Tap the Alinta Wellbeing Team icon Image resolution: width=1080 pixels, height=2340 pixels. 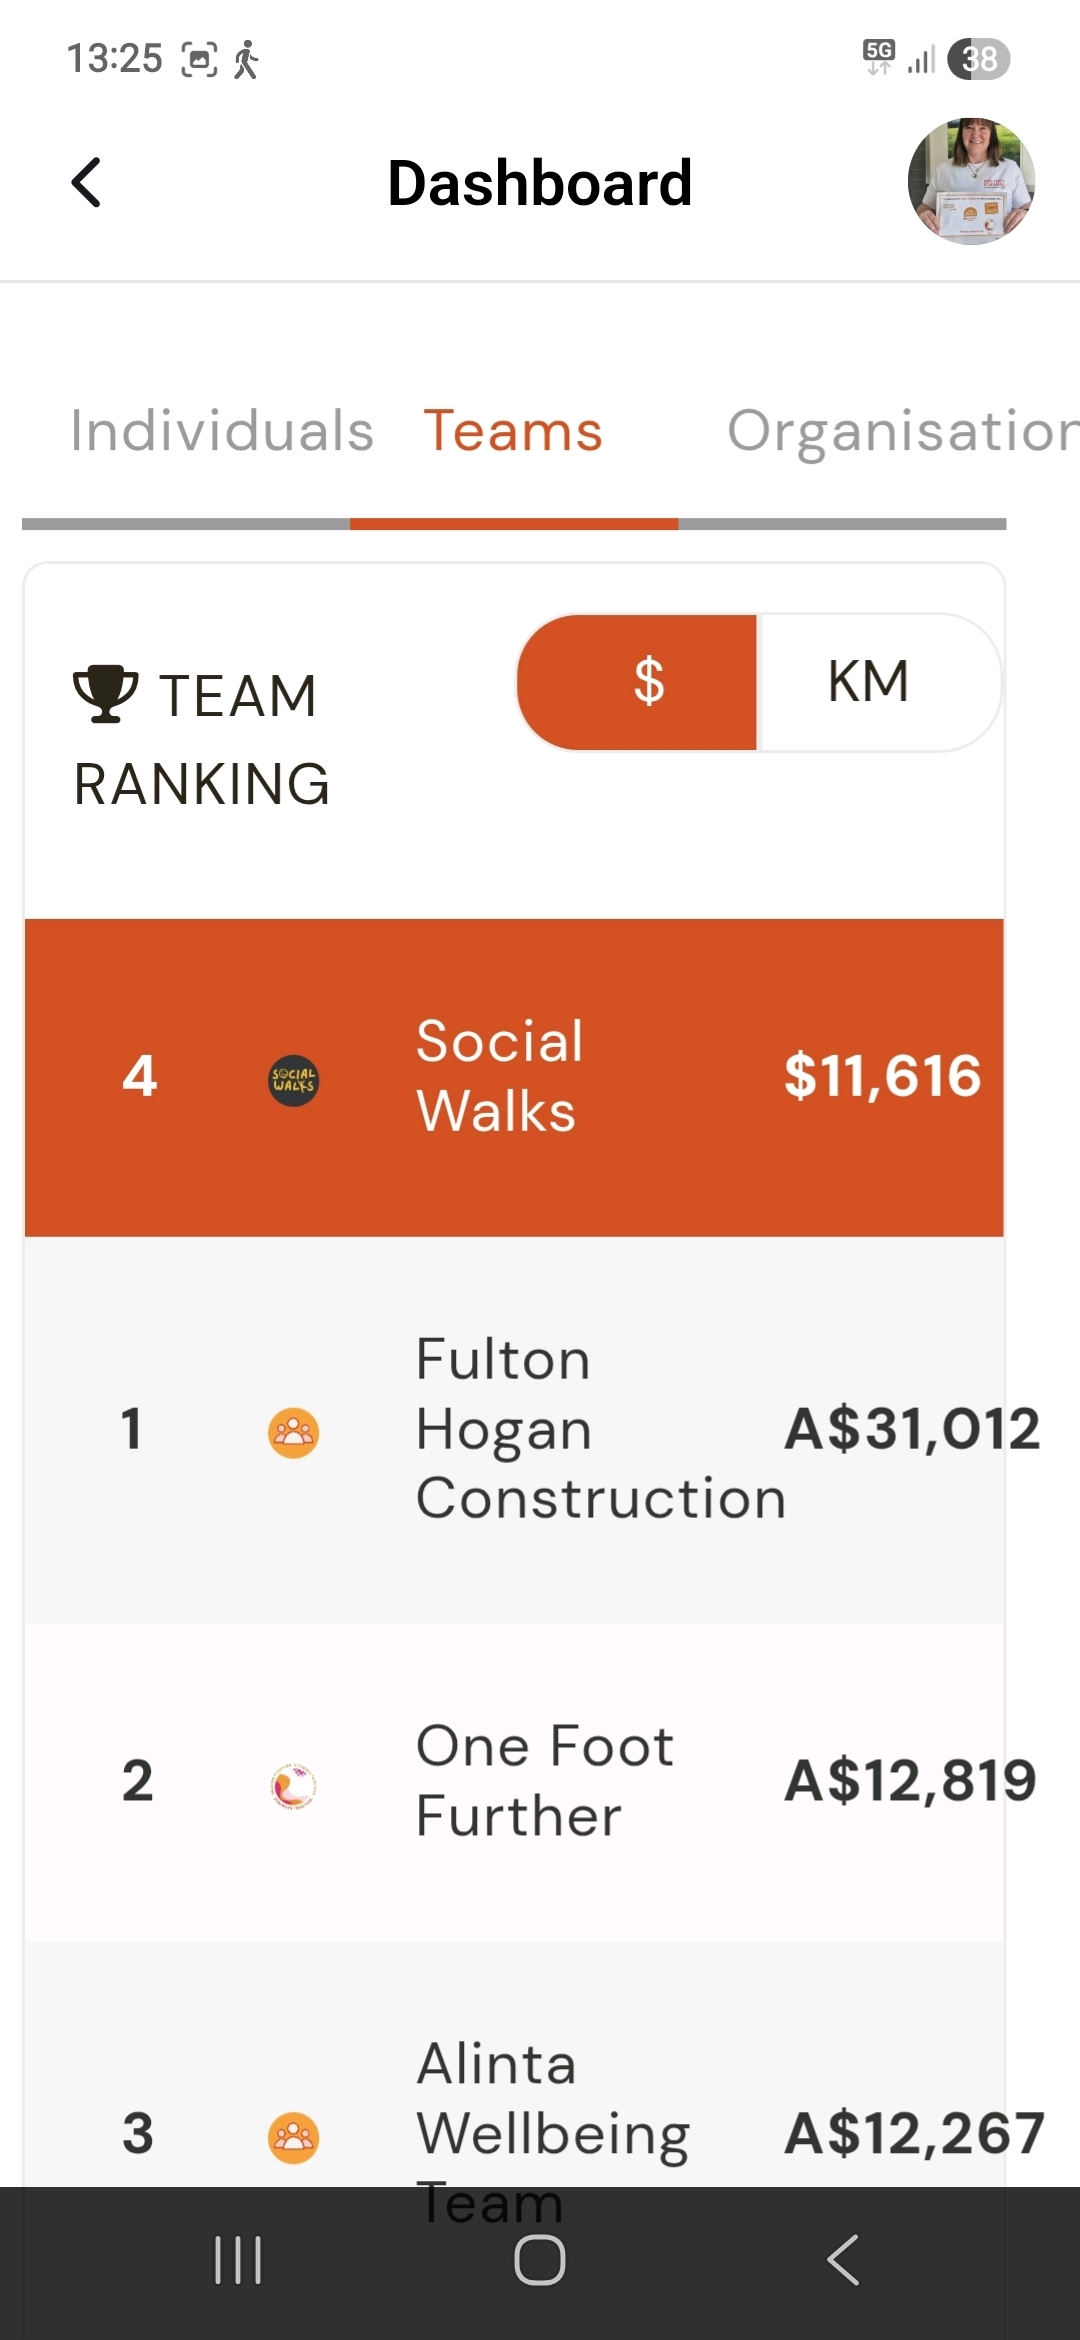294,2138
